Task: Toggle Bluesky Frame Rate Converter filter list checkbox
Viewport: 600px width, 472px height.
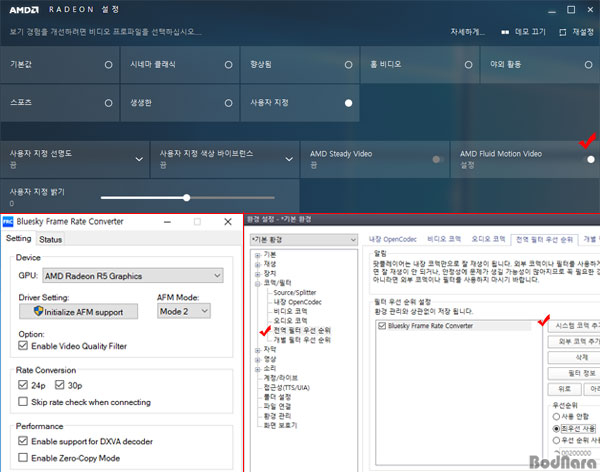Action: coord(382,326)
